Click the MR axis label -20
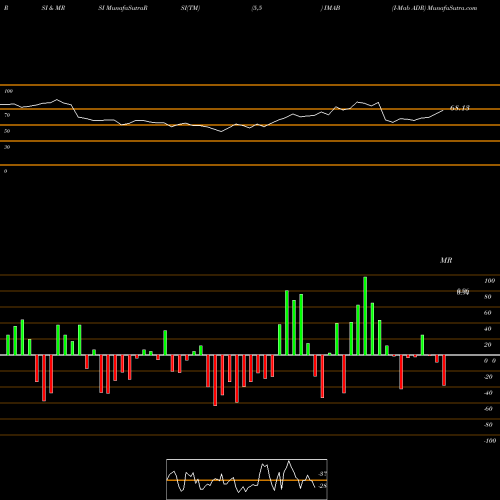This screenshot has height=500, width=500. click(488, 377)
